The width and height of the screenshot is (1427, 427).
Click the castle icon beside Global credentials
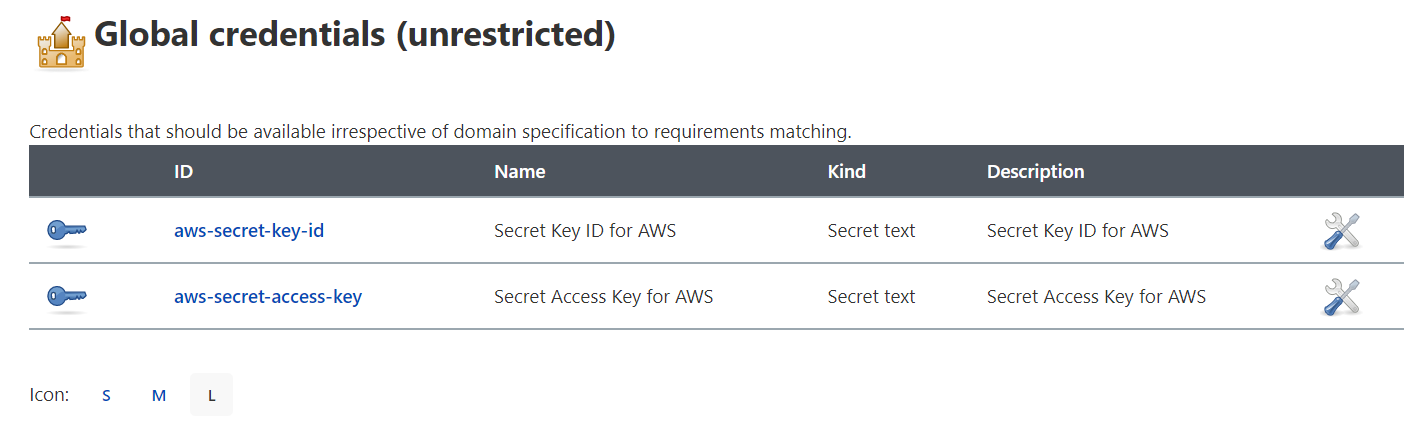tap(61, 43)
